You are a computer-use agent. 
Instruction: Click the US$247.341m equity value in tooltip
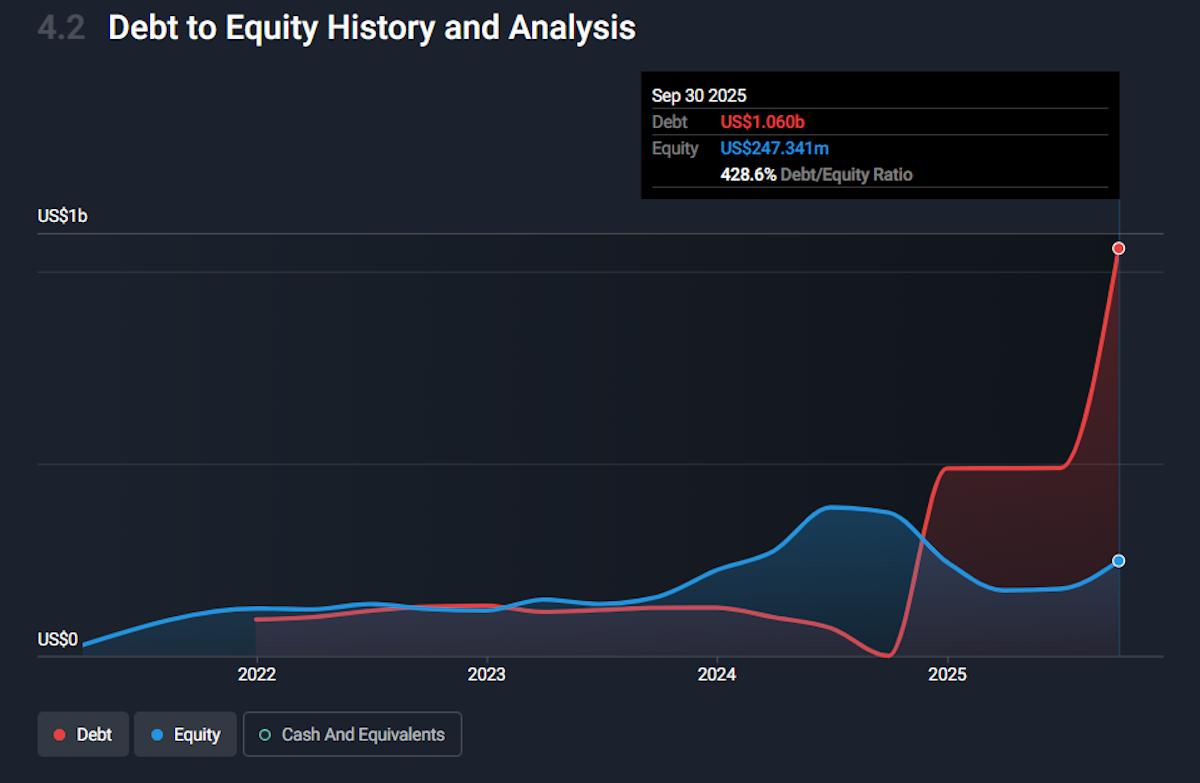774,148
